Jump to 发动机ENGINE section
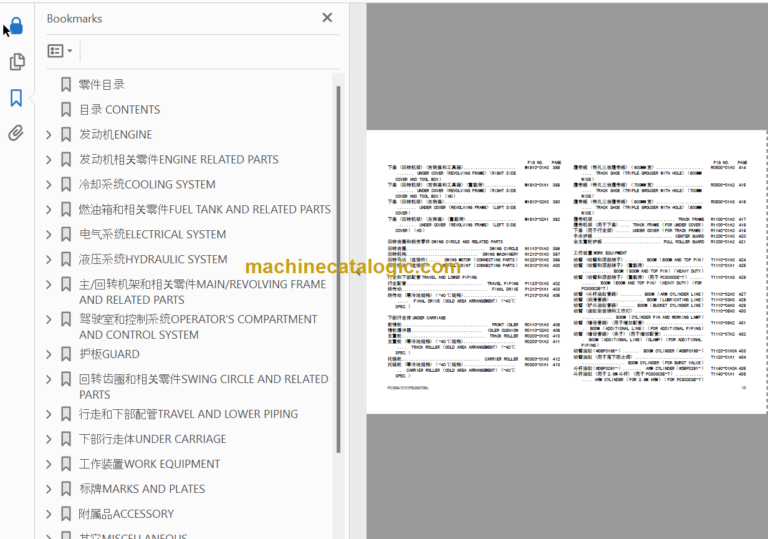768x539 pixels. tap(116, 134)
